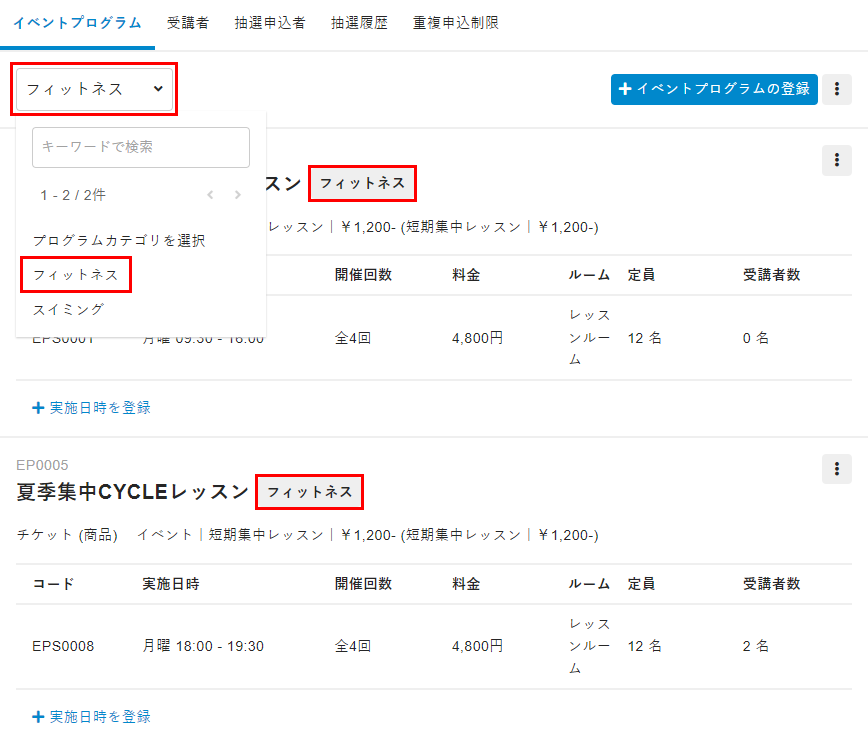The width and height of the screenshot is (868, 745).
Task: Switch to the 抽選履歴 tab
Action: pos(359,23)
